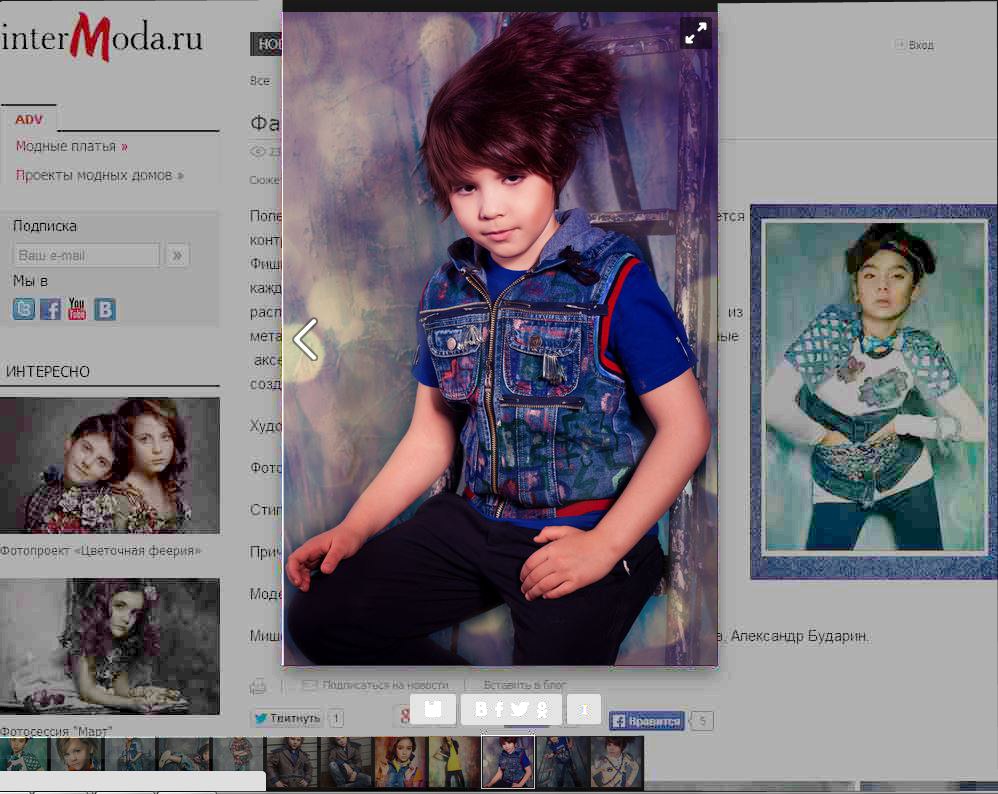Select filmstrip thumbnail of girl in colorful jacket
The image size is (998, 794).
[x=400, y=763]
